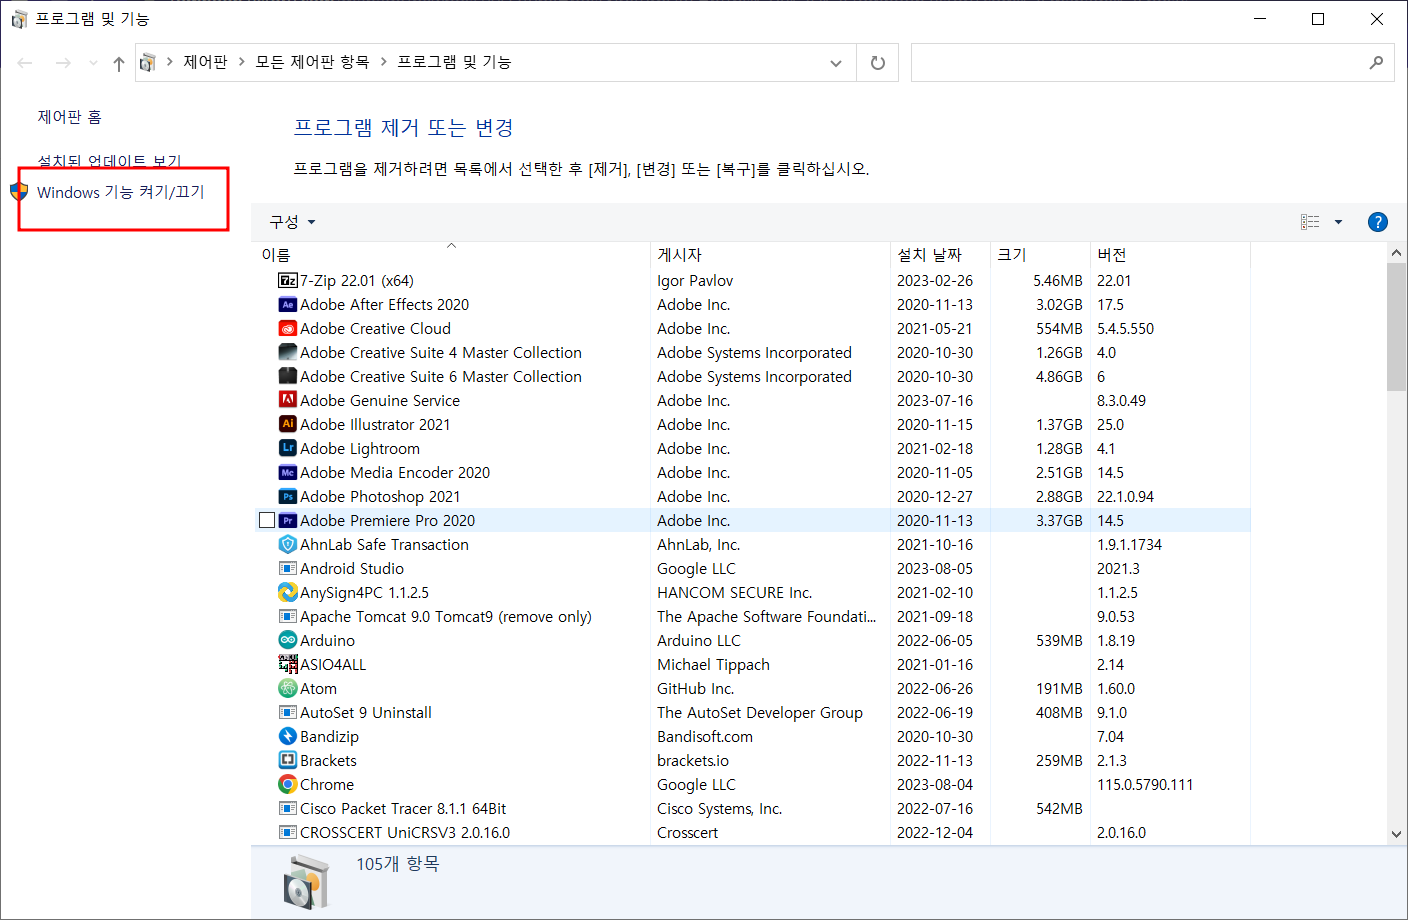Go to 모든 제어판 항목 breadcrumb
The width and height of the screenshot is (1408, 920).
pyautogui.click(x=312, y=62)
